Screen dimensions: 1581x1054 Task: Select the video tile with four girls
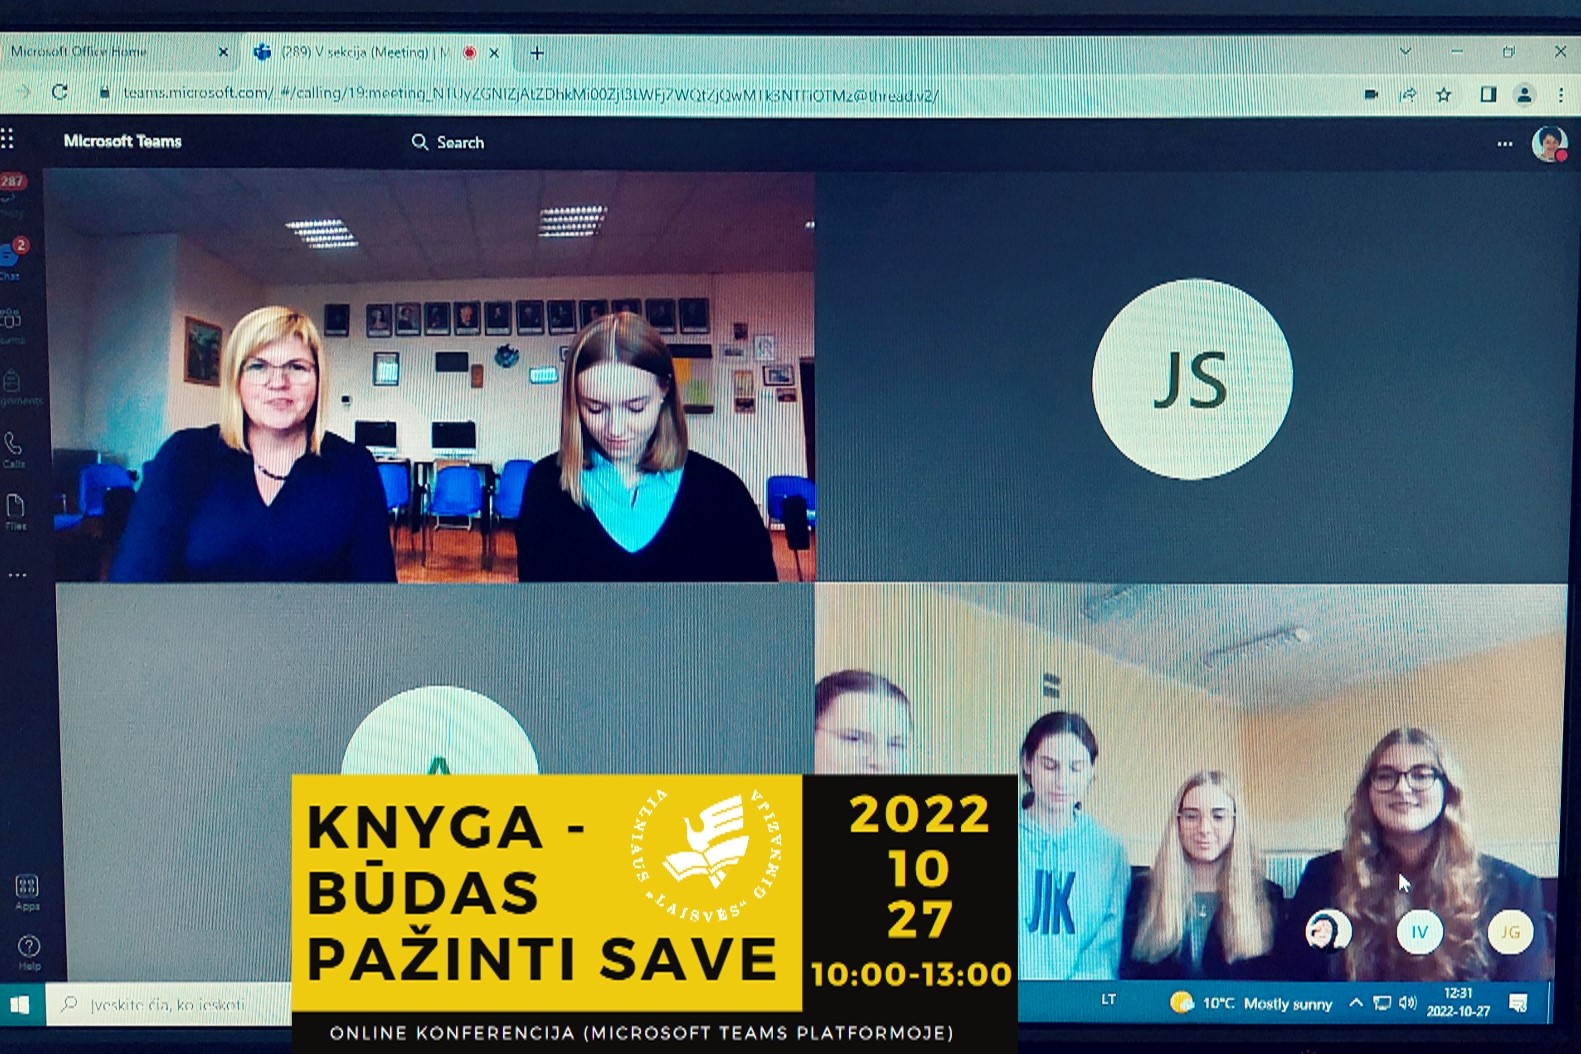click(x=1191, y=782)
